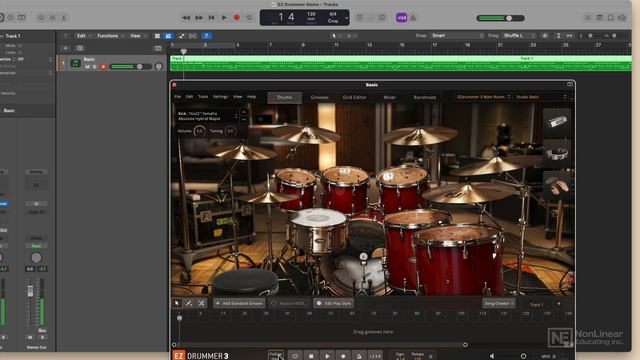The image size is (640, 360).
Task: Toggle the blue Catch Playhead icon
Action: [x=207, y=36]
